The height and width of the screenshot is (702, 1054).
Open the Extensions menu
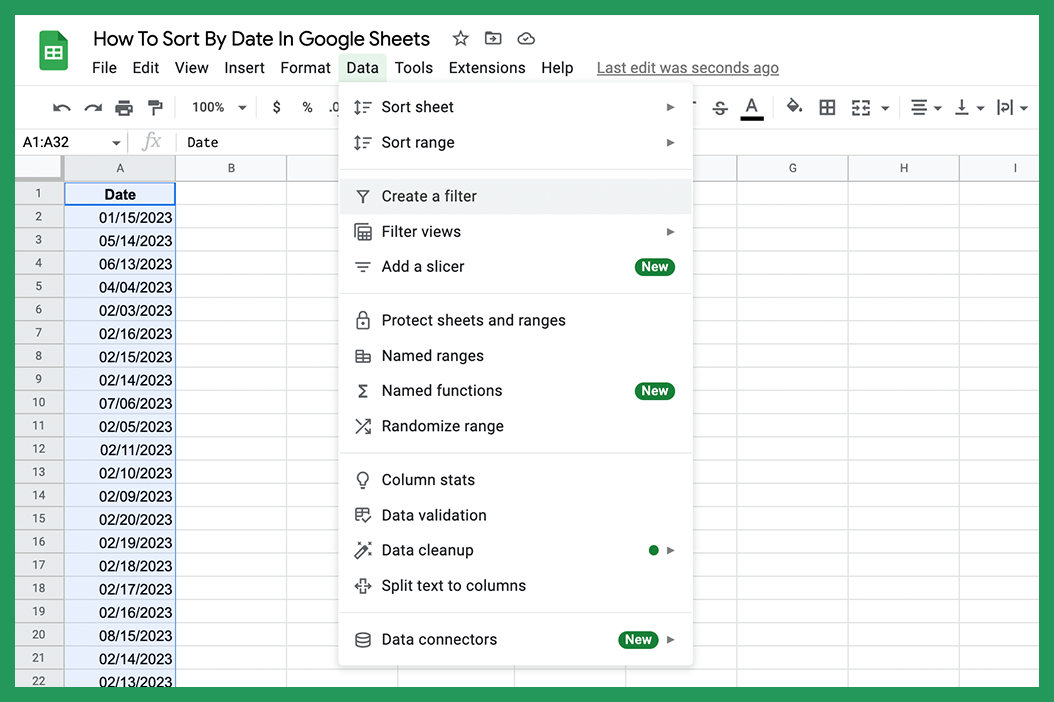click(487, 68)
